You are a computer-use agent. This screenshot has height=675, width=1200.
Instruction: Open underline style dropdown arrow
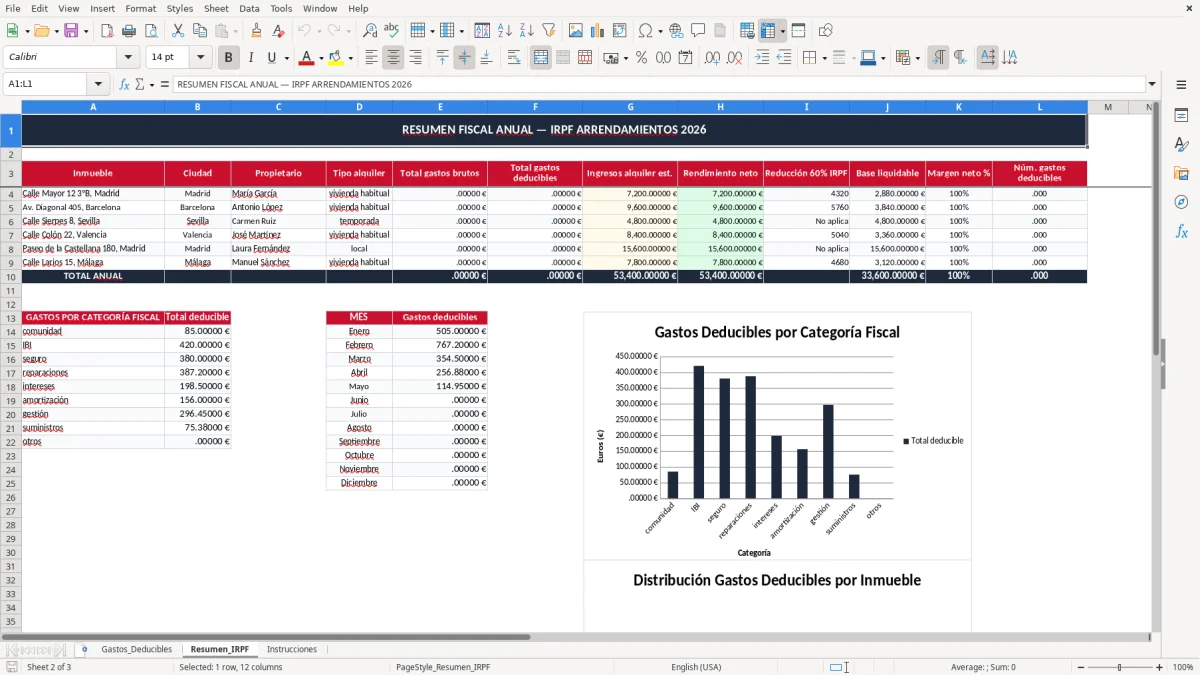(x=285, y=58)
